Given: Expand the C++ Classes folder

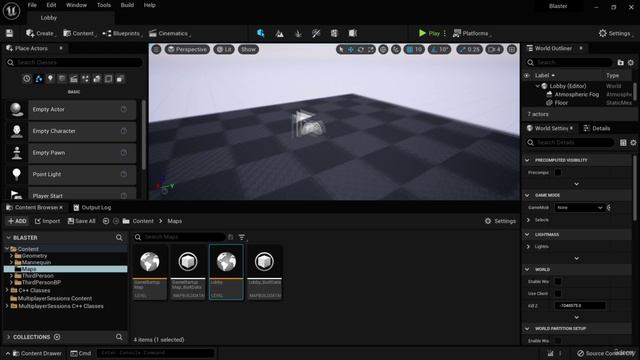Looking at the screenshot, I should [7, 290].
